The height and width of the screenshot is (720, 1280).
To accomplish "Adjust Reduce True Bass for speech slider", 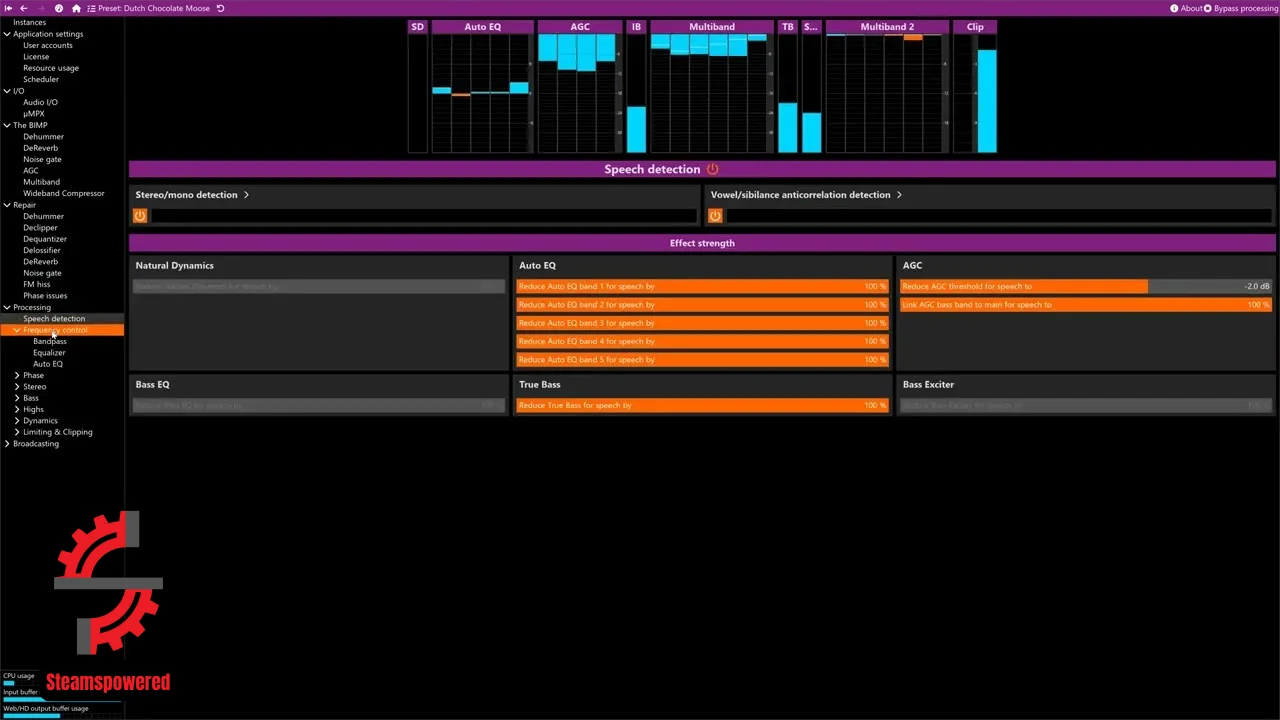I will tap(702, 405).
